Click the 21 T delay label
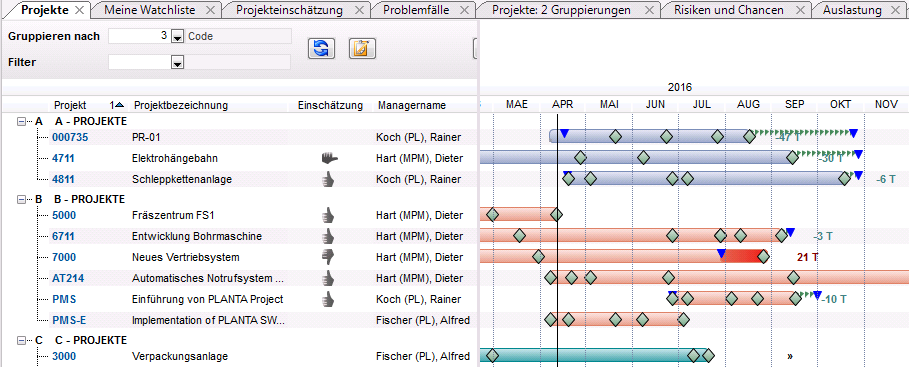The width and height of the screenshot is (909, 367). 807,257
